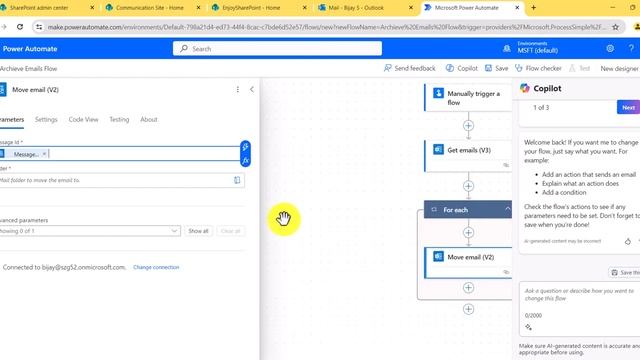
Task: Switch to the Parameters tab
Action: [x=11, y=120]
